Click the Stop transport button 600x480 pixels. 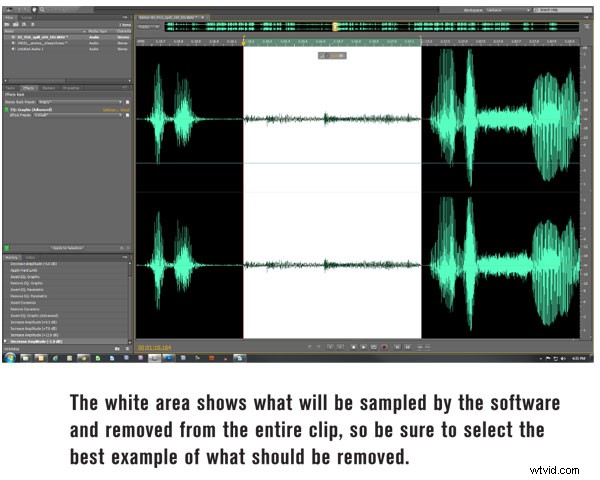(353, 347)
